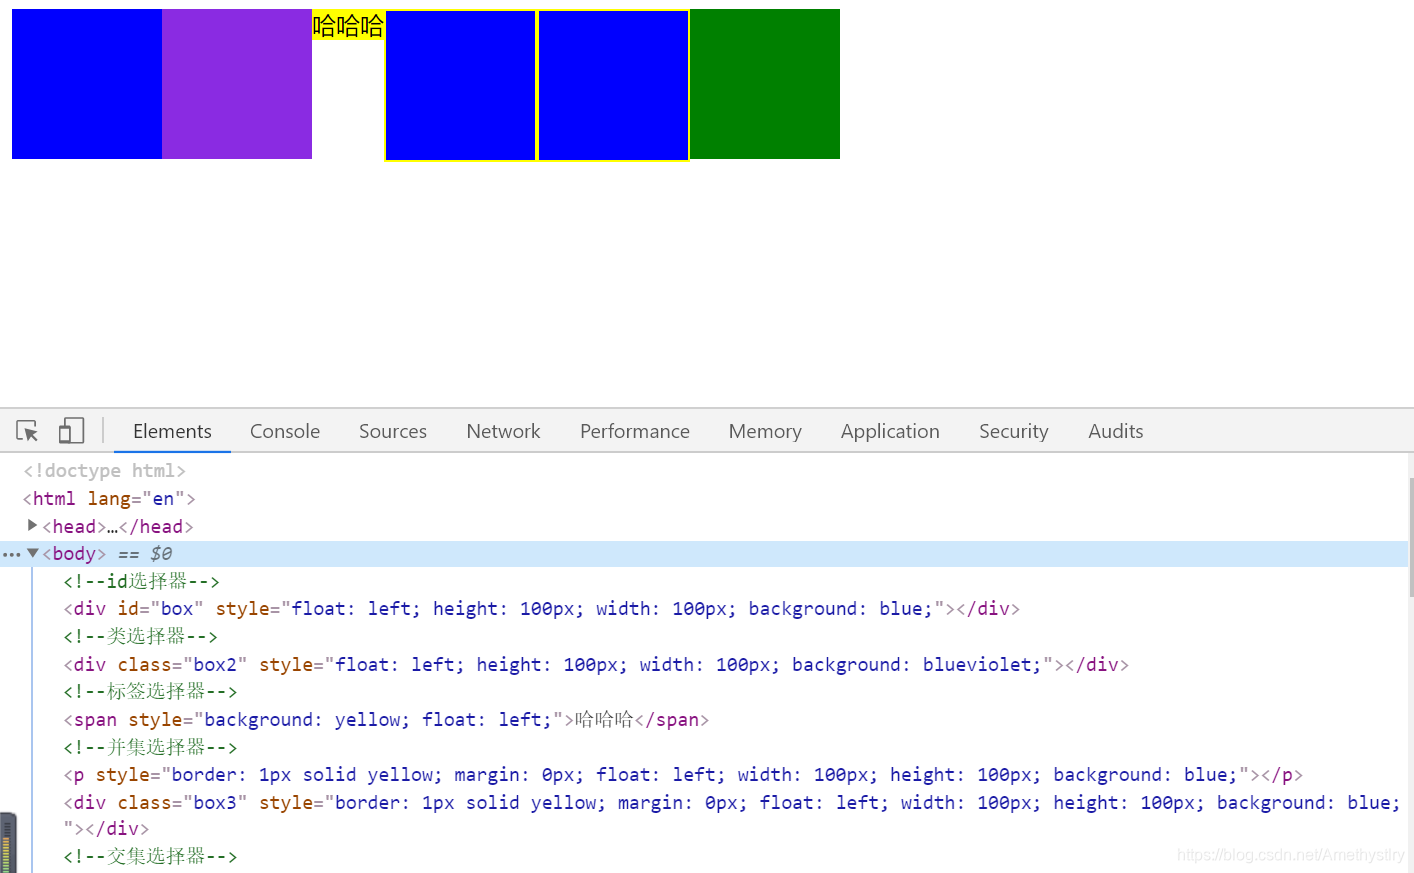
Task: Switch to the Elements tab
Action: coord(172,431)
